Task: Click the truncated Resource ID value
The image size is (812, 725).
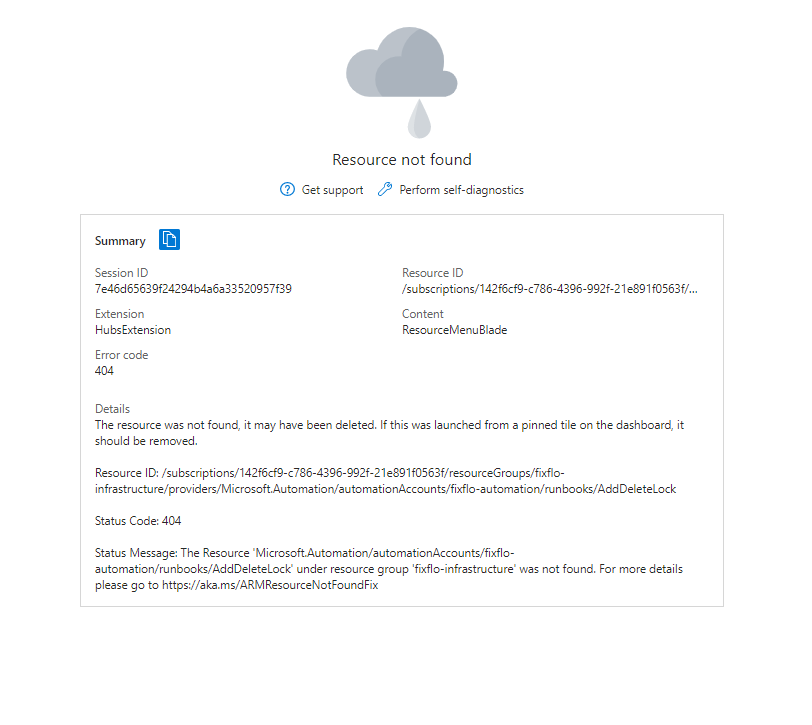Action: (x=550, y=289)
